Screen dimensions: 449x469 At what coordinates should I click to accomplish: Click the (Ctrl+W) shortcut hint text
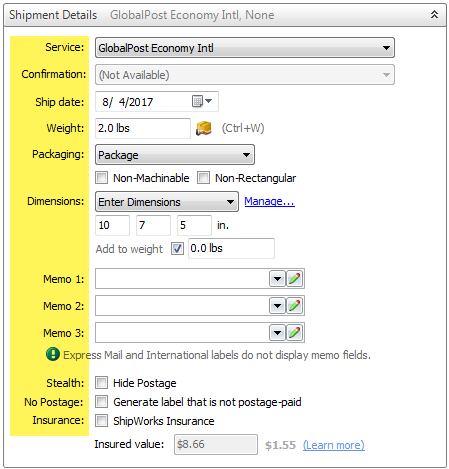tap(243, 128)
